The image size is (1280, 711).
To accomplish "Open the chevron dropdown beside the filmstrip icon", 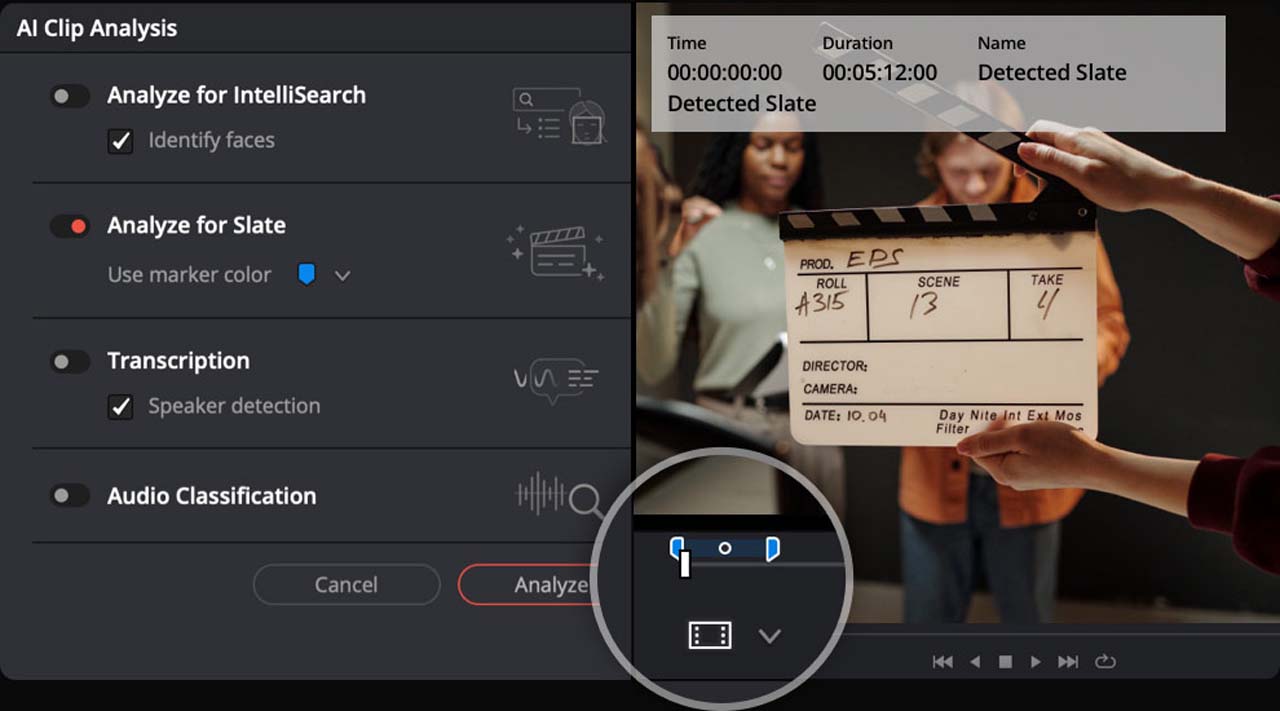I will pos(769,636).
